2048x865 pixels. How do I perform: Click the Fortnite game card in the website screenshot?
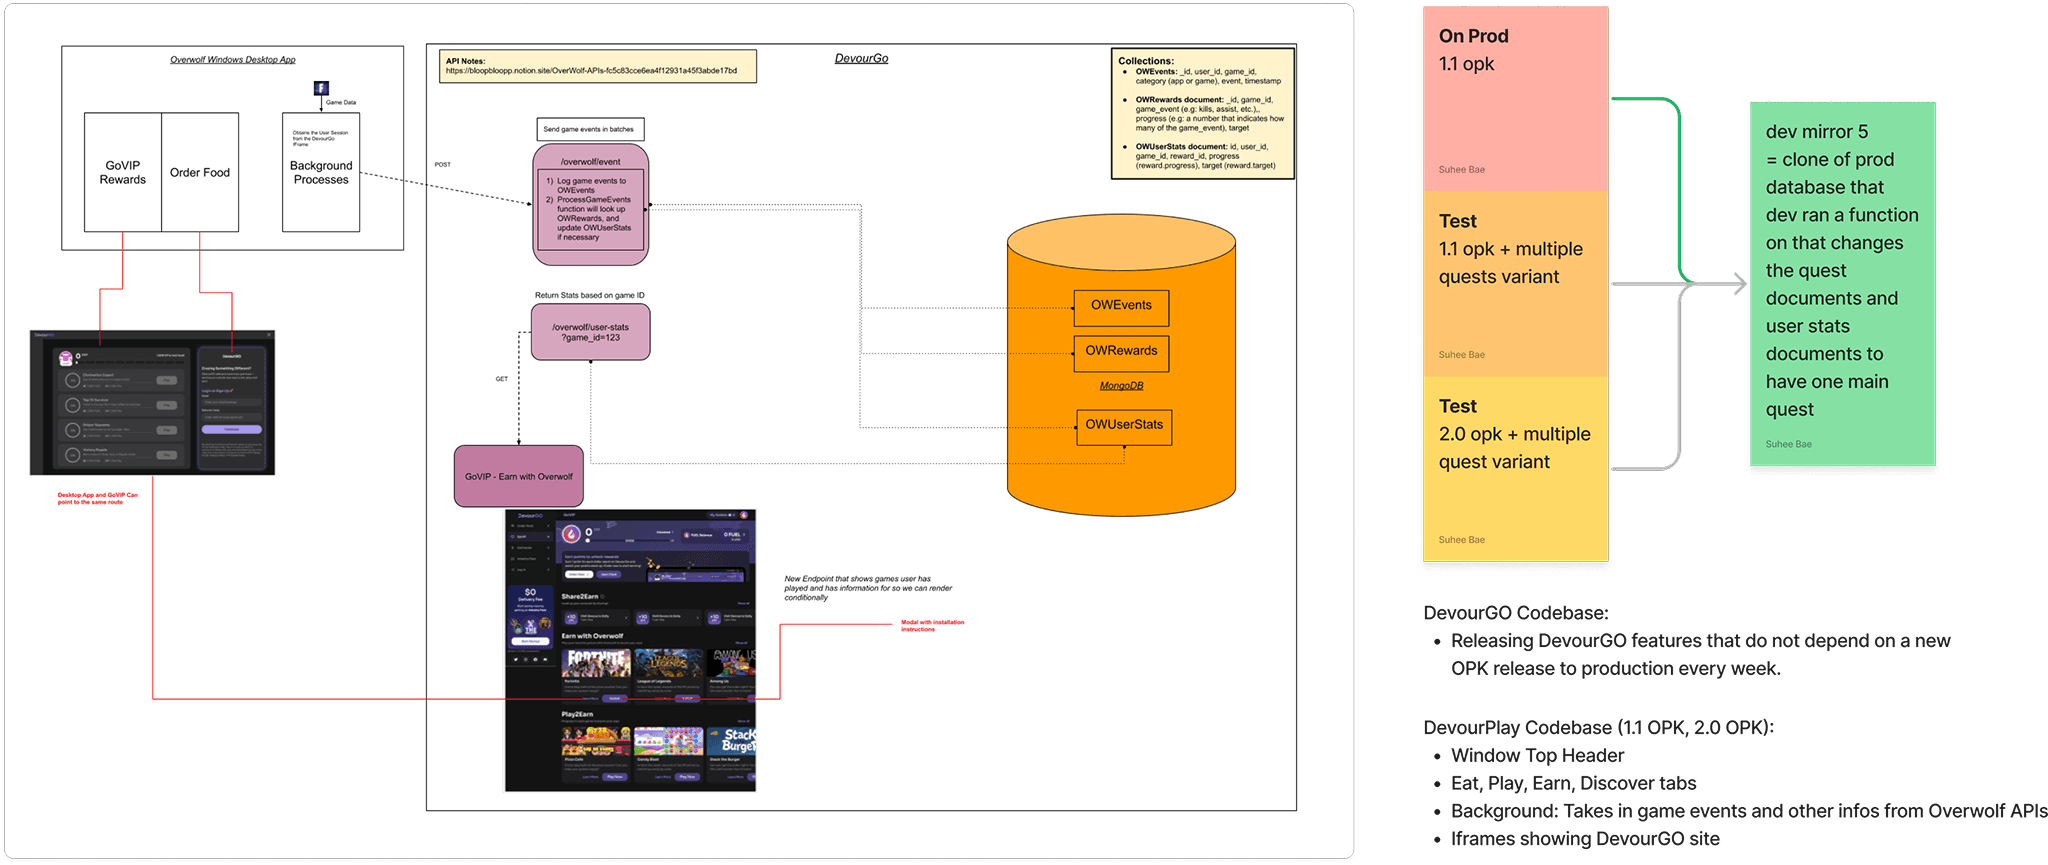click(x=596, y=676)
